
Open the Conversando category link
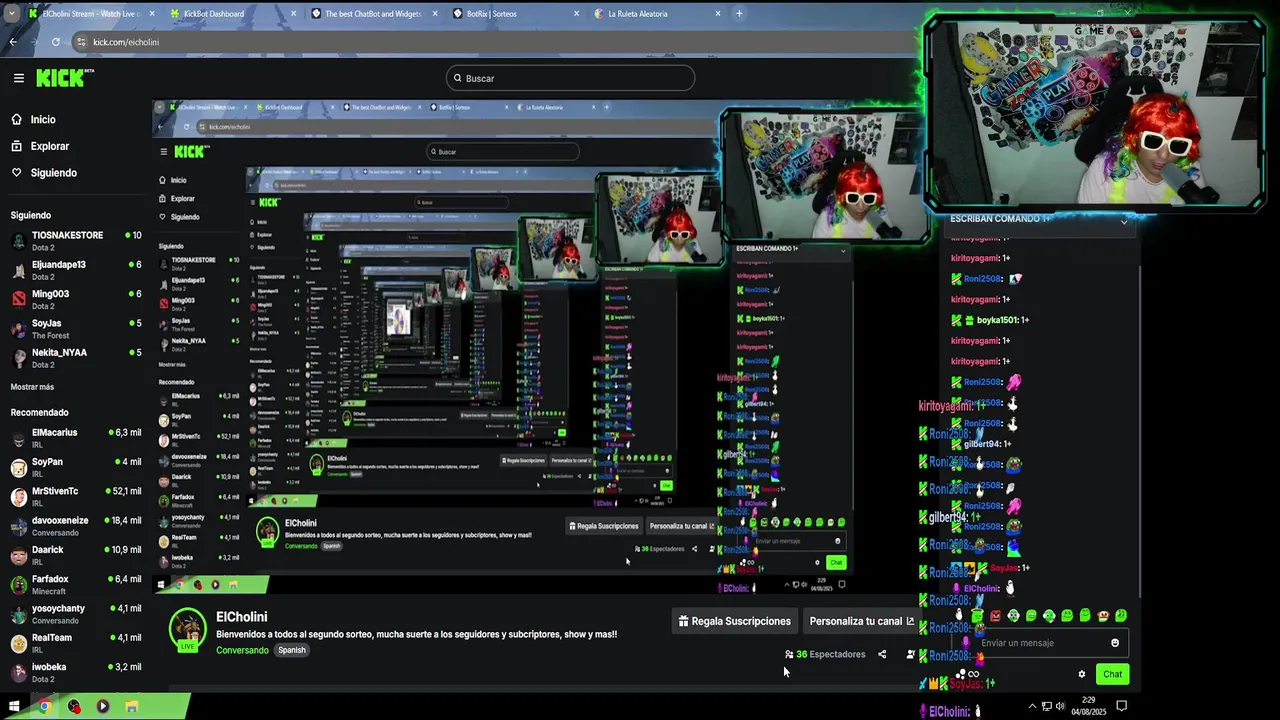tap(242, 650)
